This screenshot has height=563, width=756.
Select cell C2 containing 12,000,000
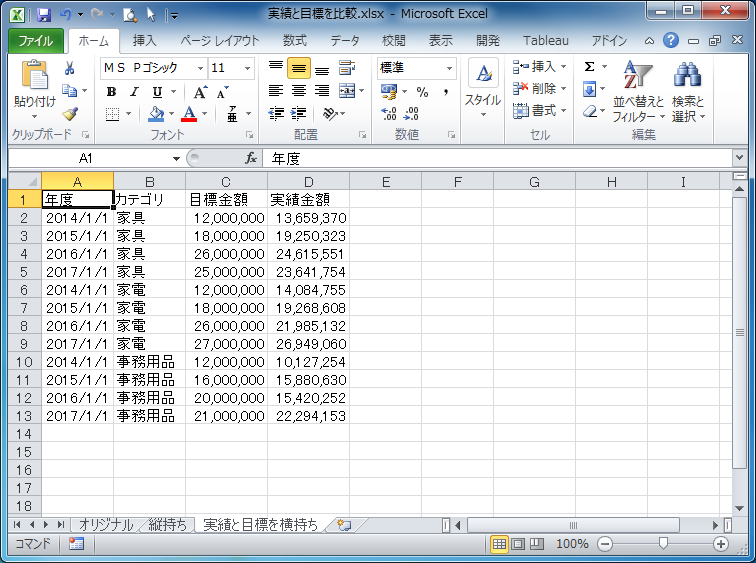[226, 217]
